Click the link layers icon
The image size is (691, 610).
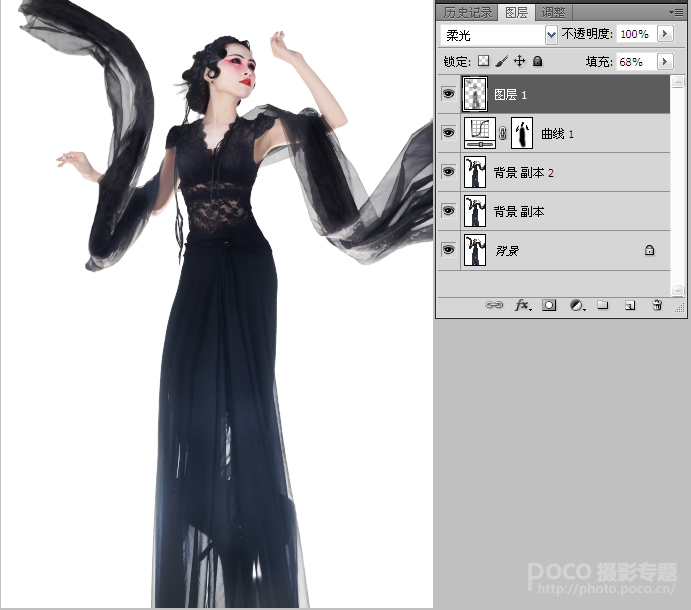(x=494, y=305)
